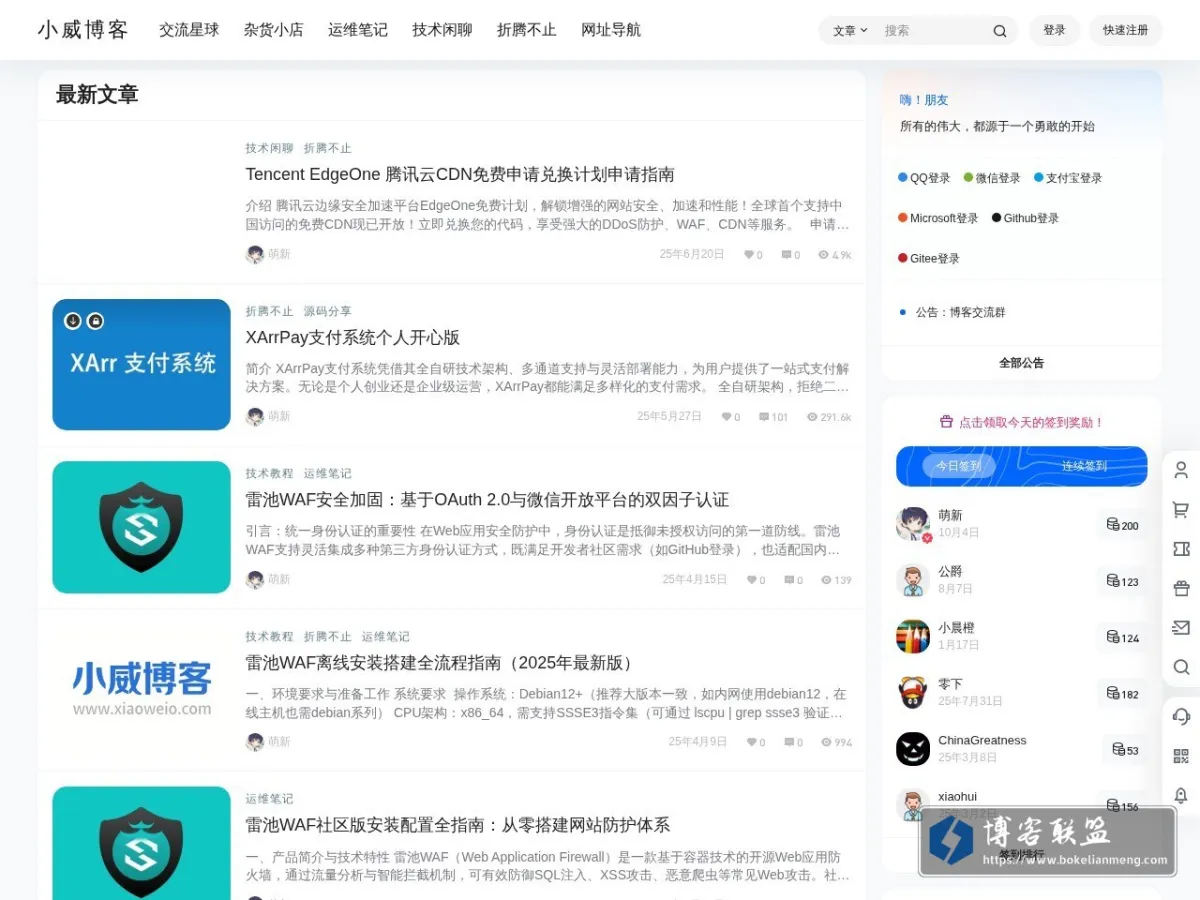Open OAuth 2.0 article shield thumbnail

(141, 527)
